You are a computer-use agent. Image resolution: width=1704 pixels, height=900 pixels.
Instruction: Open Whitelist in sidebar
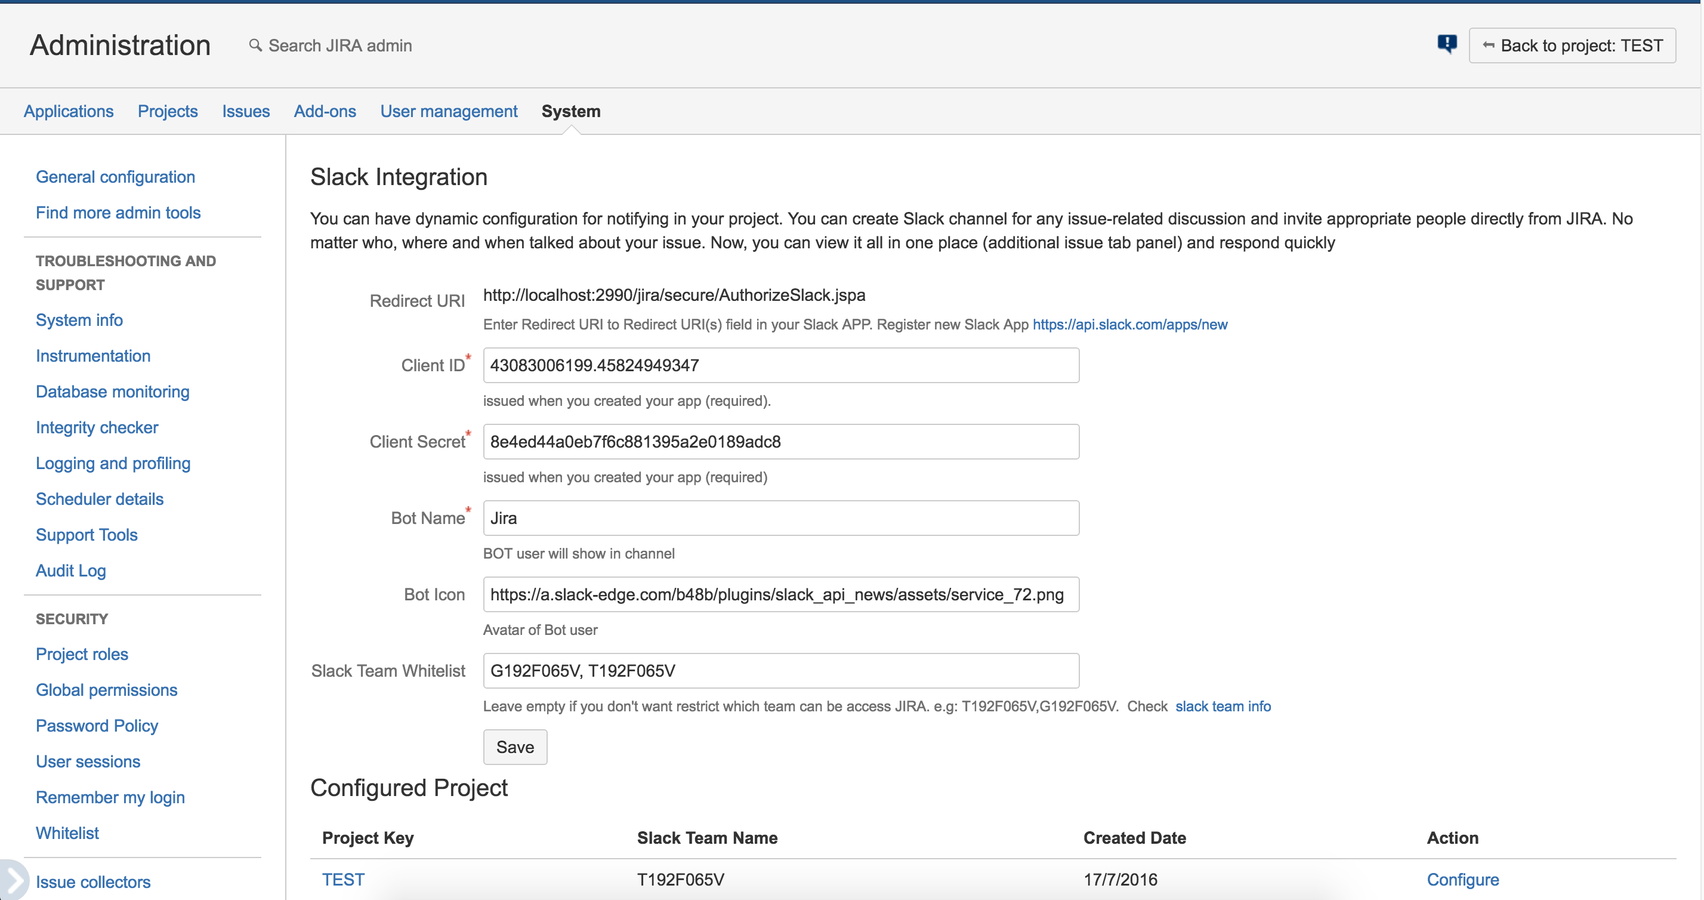[67, 833]
